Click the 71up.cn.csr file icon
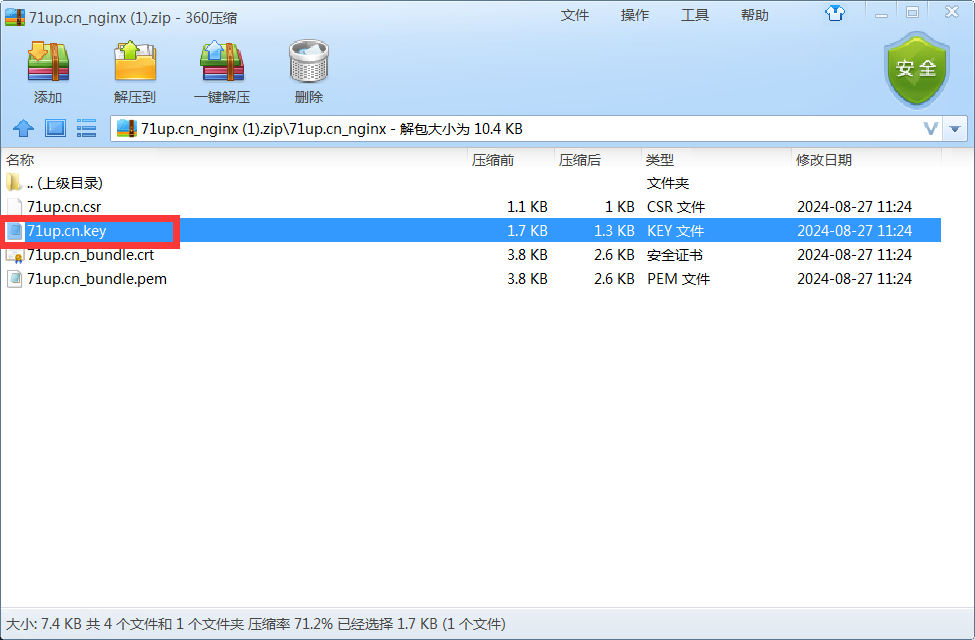 [14, 206]
